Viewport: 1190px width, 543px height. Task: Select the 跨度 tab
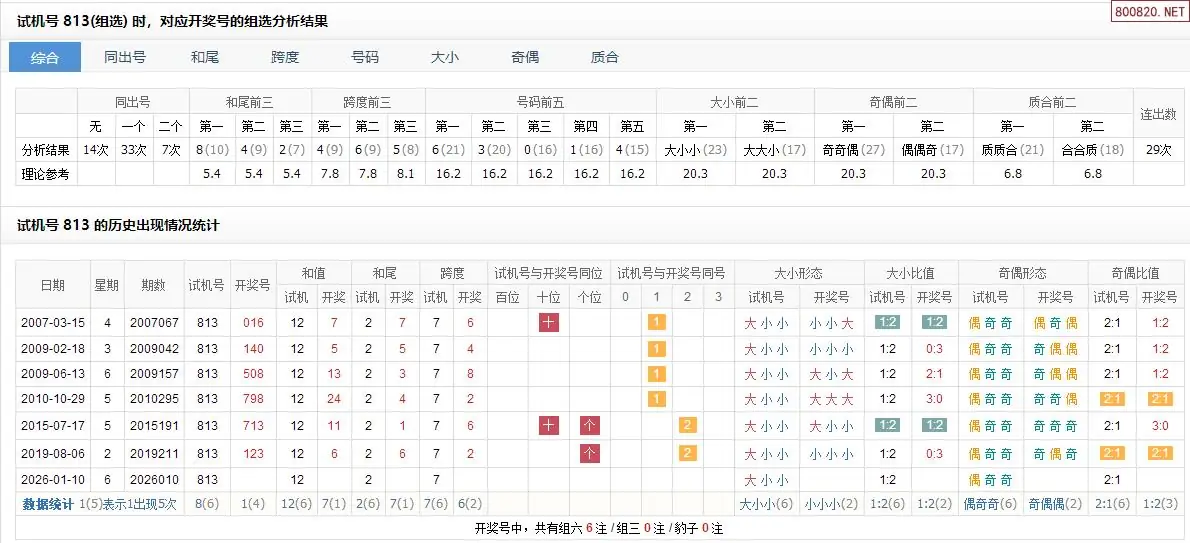coord(285,57)
